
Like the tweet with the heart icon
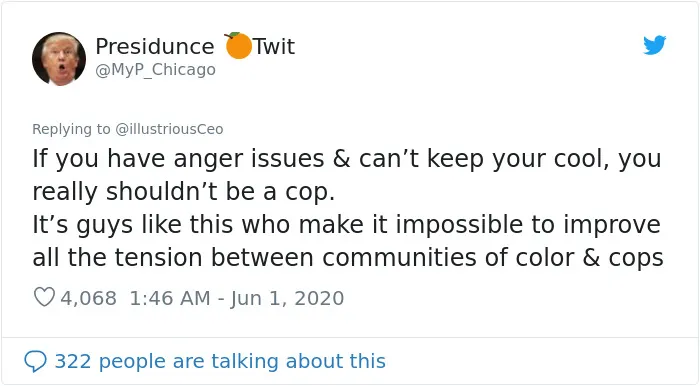coord(44,297)
